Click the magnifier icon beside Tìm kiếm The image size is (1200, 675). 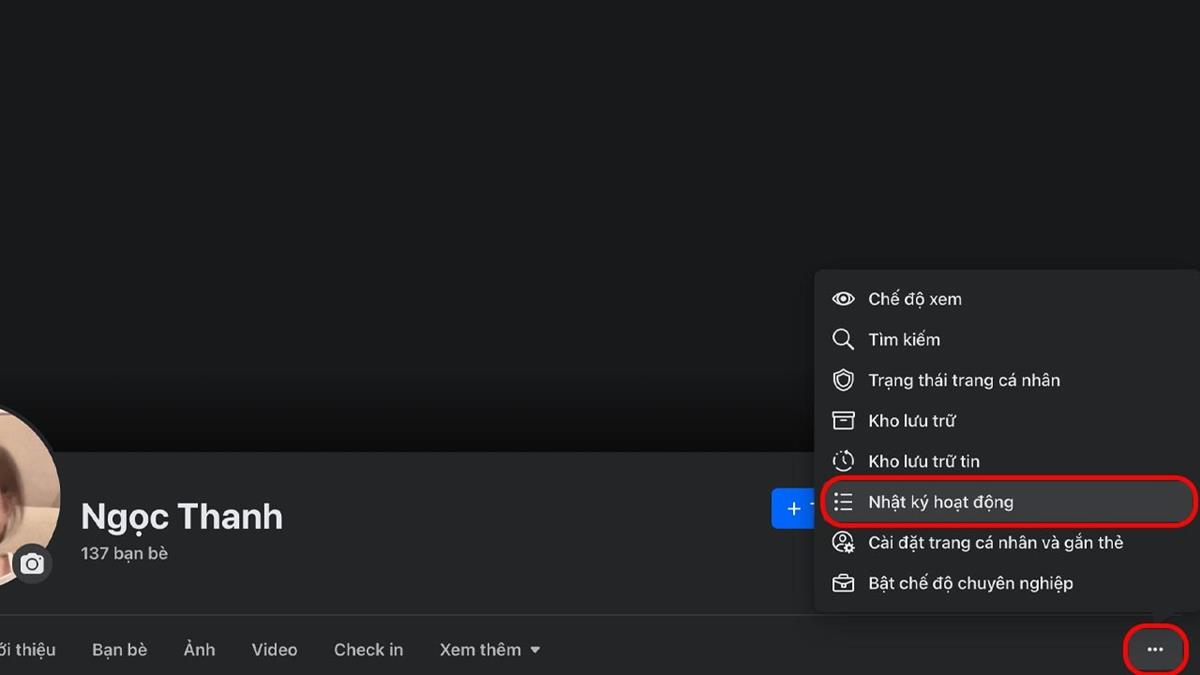(843, 340)
